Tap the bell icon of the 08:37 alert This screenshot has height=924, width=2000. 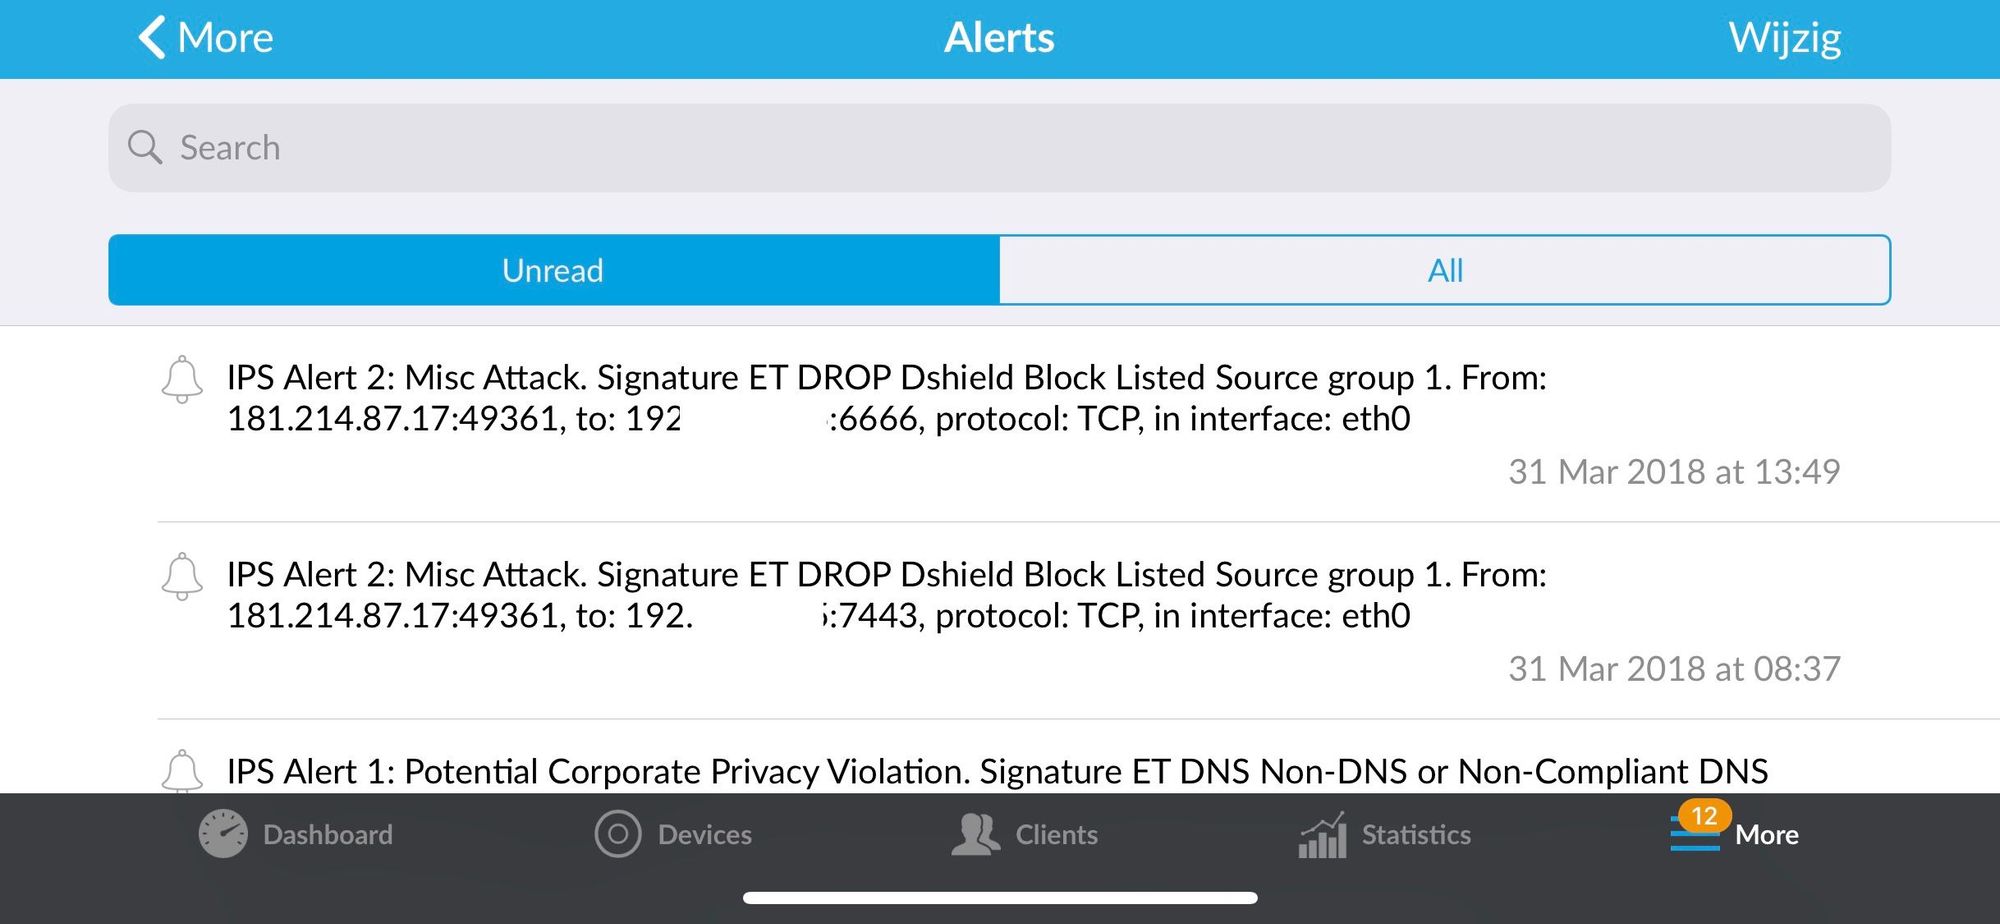point(182,576)
